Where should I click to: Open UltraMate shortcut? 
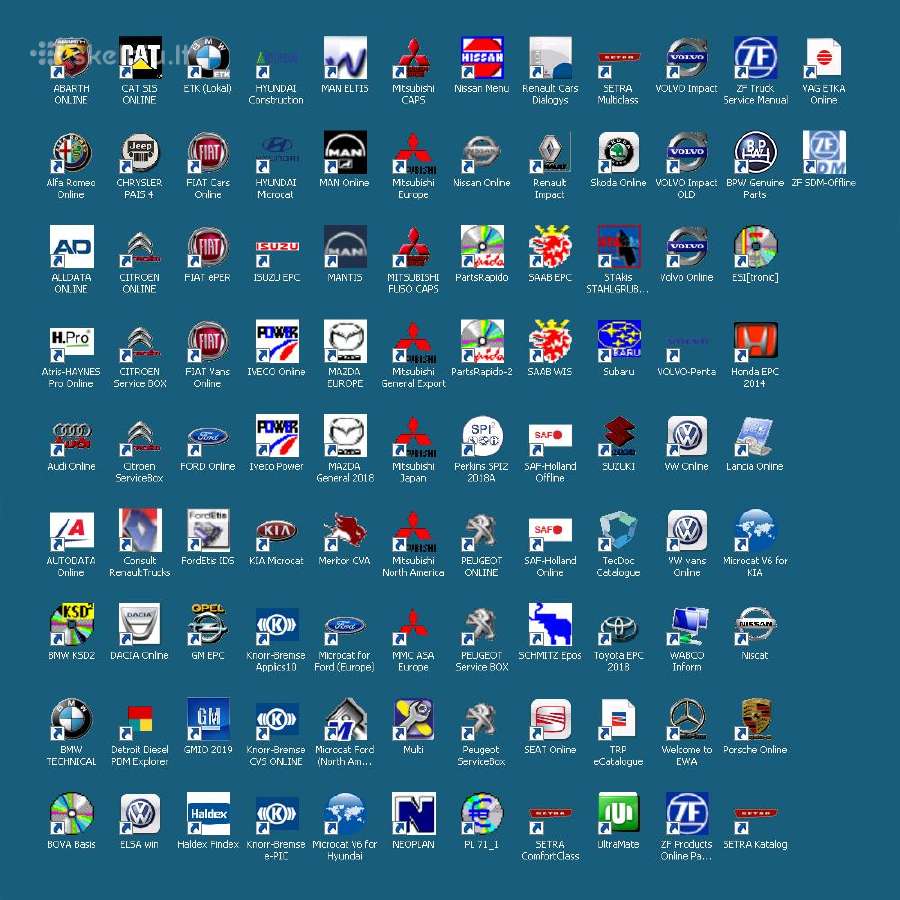click(x=618, y=813)
